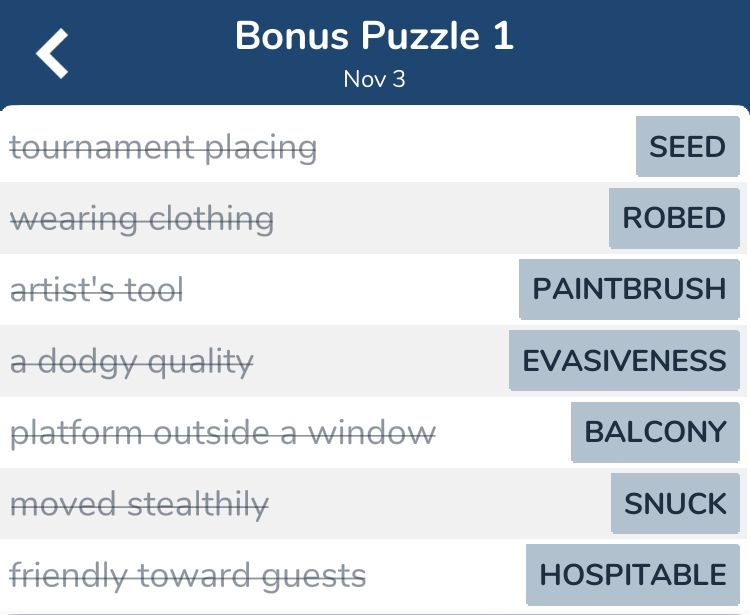Tap the BALCONY answer tile
Screen dimensions: 750x615
655,432
